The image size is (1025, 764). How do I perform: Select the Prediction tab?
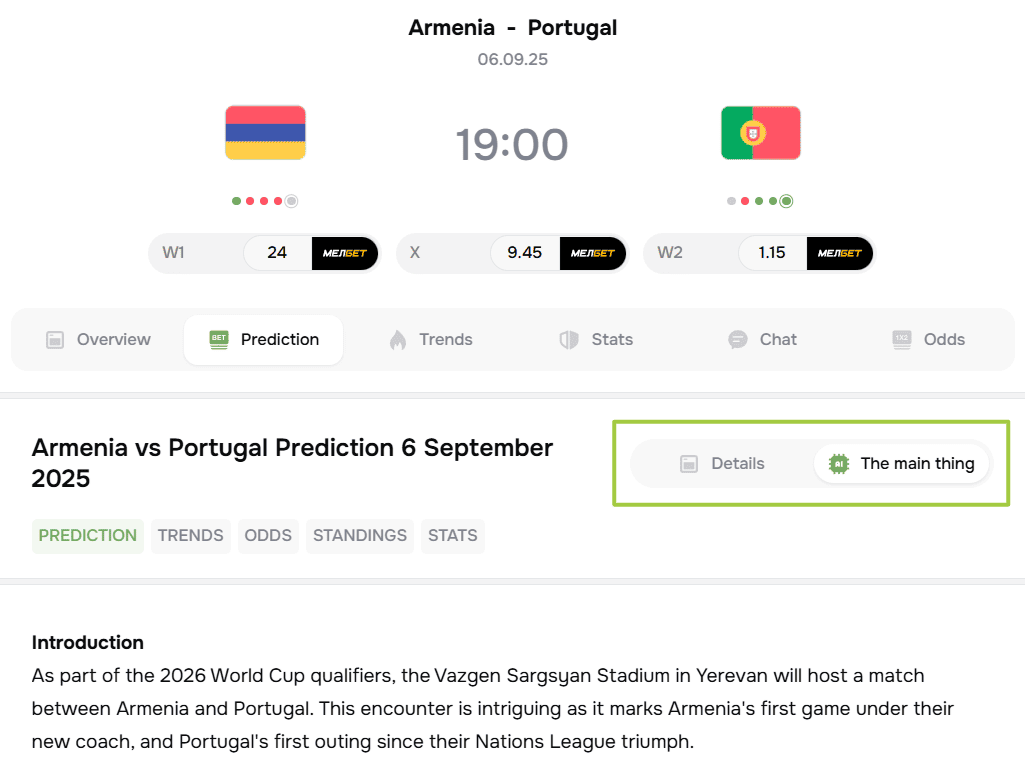[264, 340]
